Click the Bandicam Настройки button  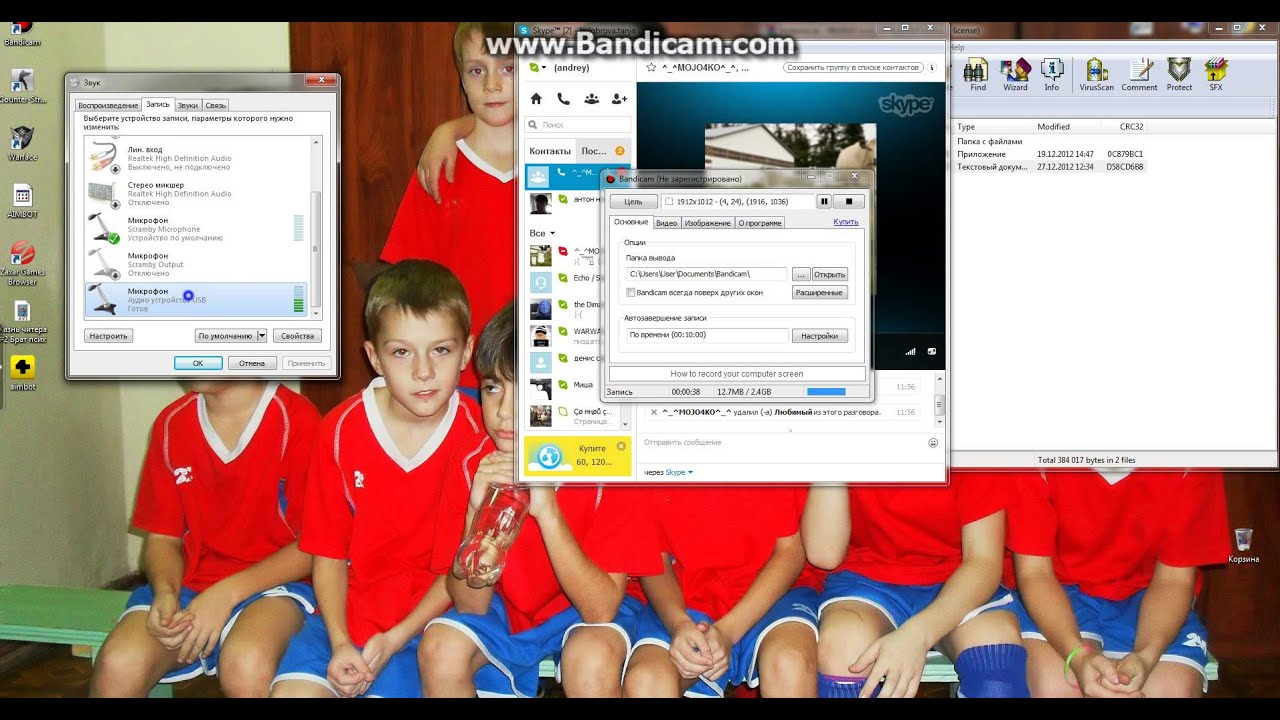click(820, 336)
